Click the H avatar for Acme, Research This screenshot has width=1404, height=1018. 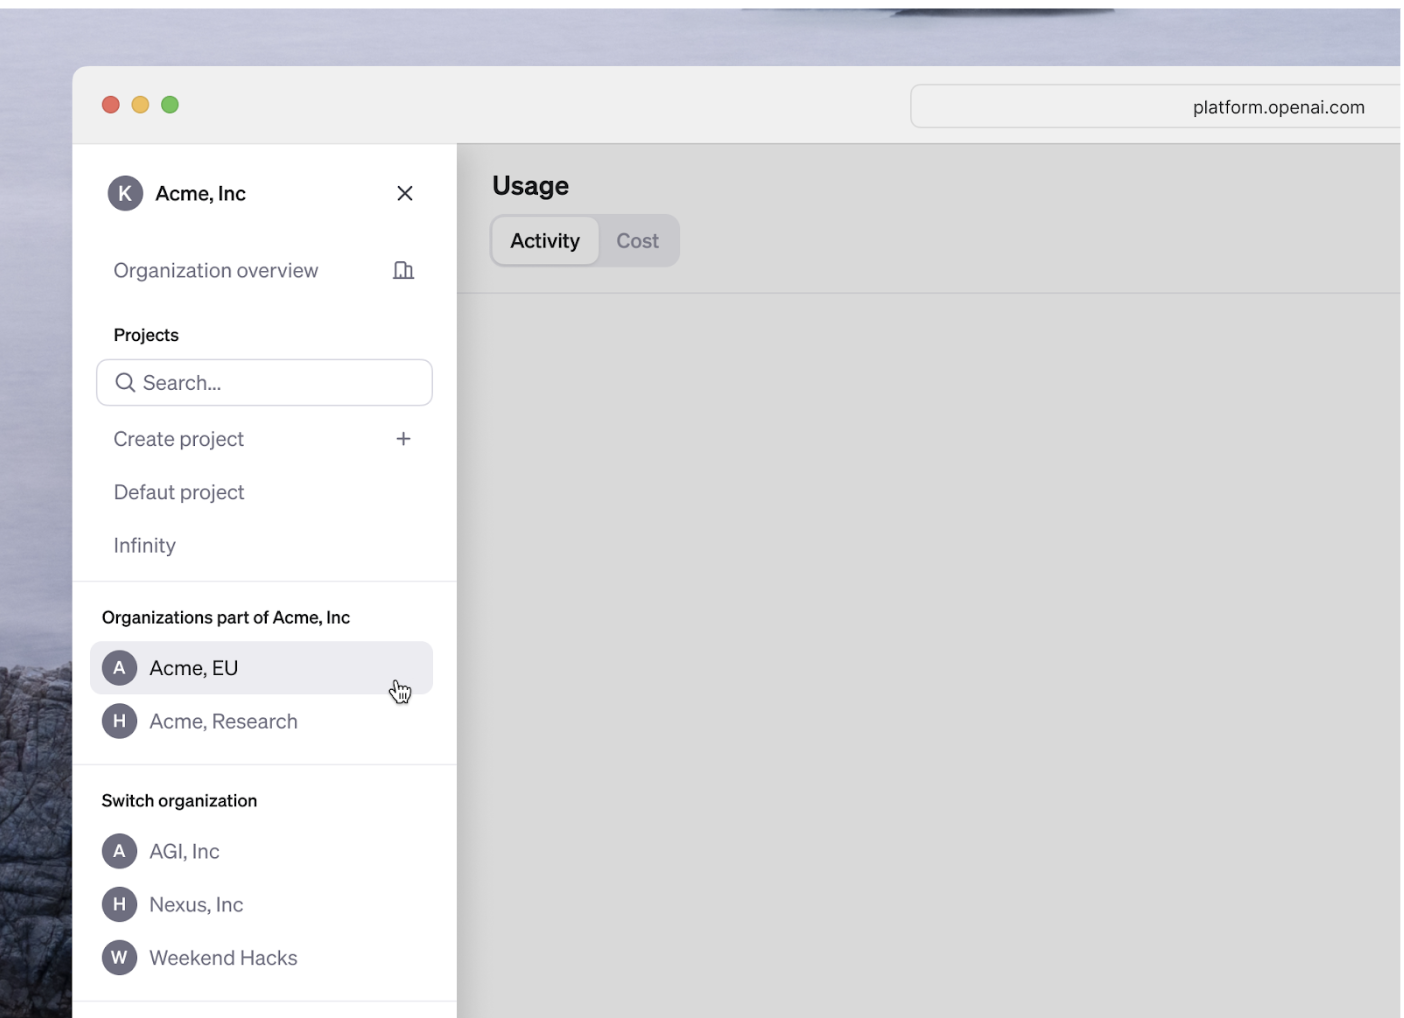[119, 721]
